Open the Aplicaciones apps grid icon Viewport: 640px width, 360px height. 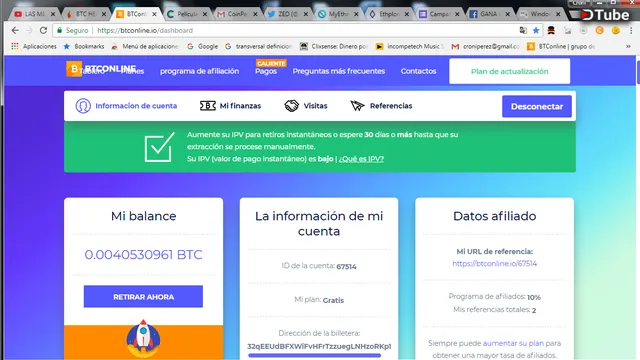15,47
